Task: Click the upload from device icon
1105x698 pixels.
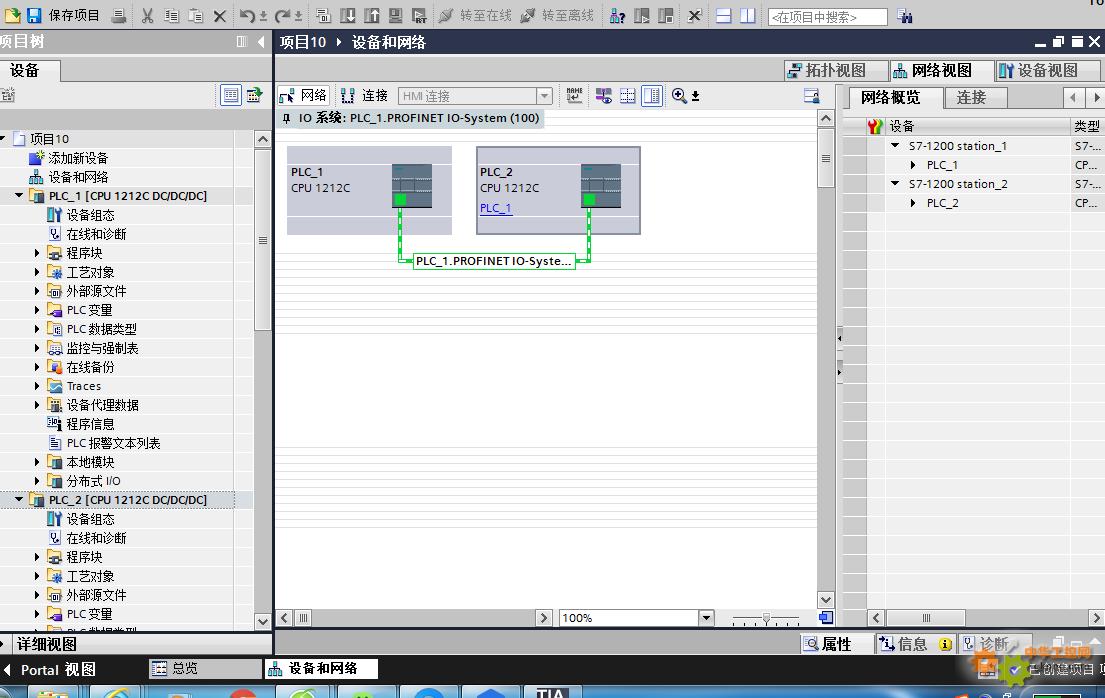Action: pos(371,16)
